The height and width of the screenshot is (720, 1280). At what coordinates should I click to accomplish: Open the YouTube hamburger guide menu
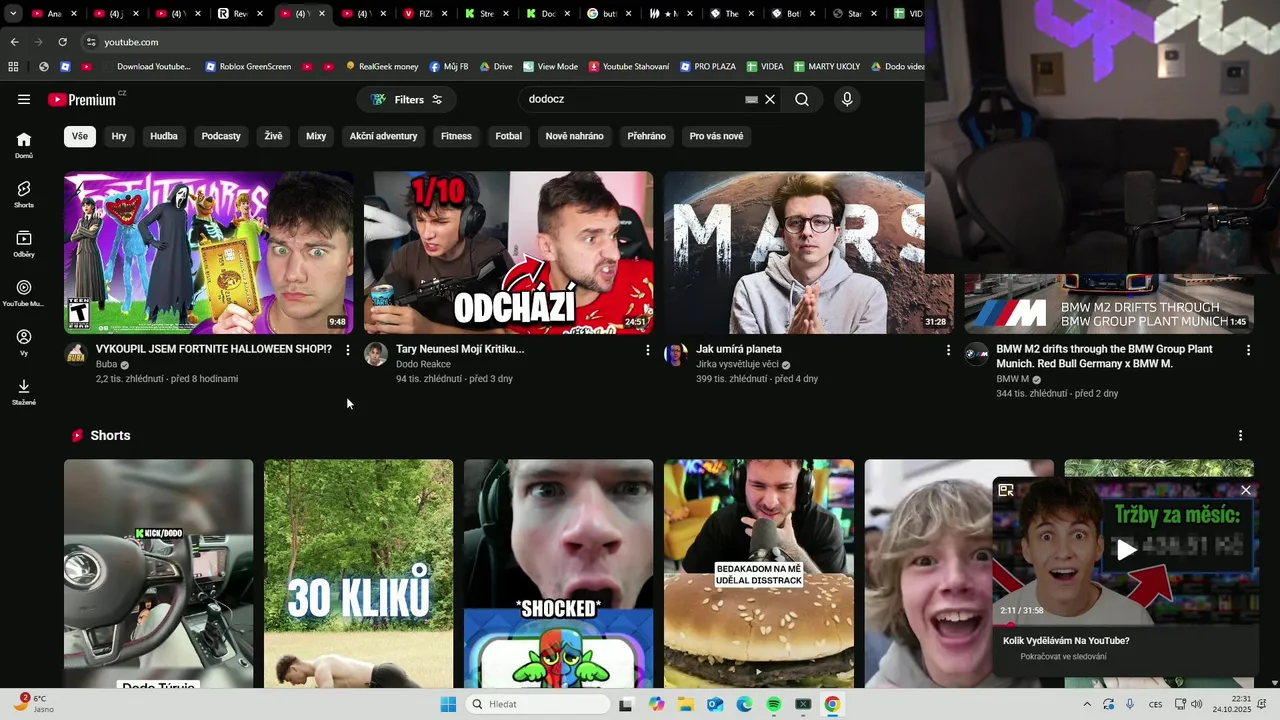pyautogui.click(x=24, y=99)
